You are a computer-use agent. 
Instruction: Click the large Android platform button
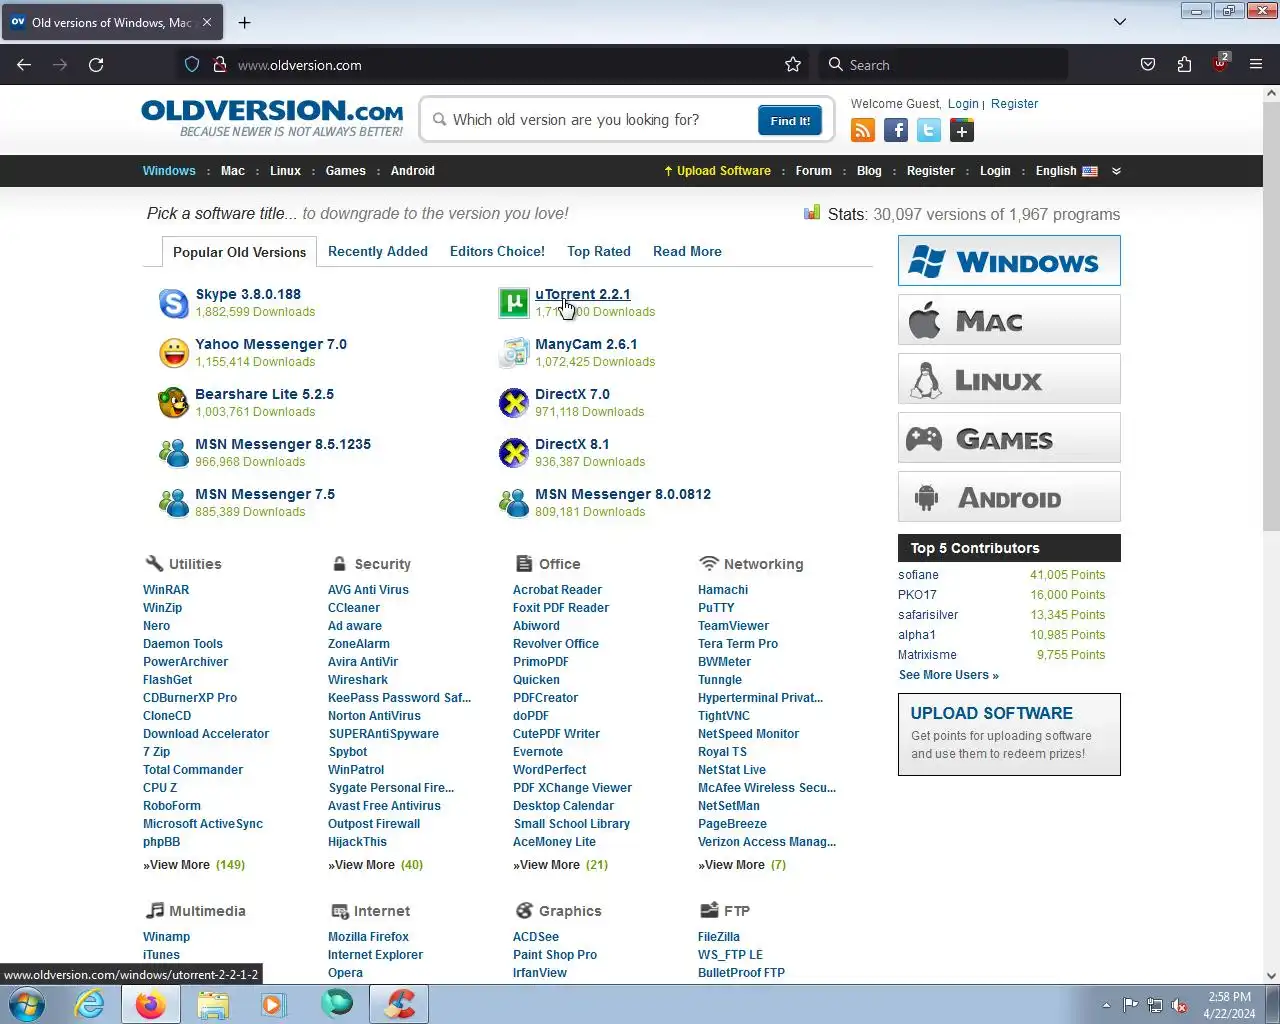pyautogui.click(x=1009, y=497)
